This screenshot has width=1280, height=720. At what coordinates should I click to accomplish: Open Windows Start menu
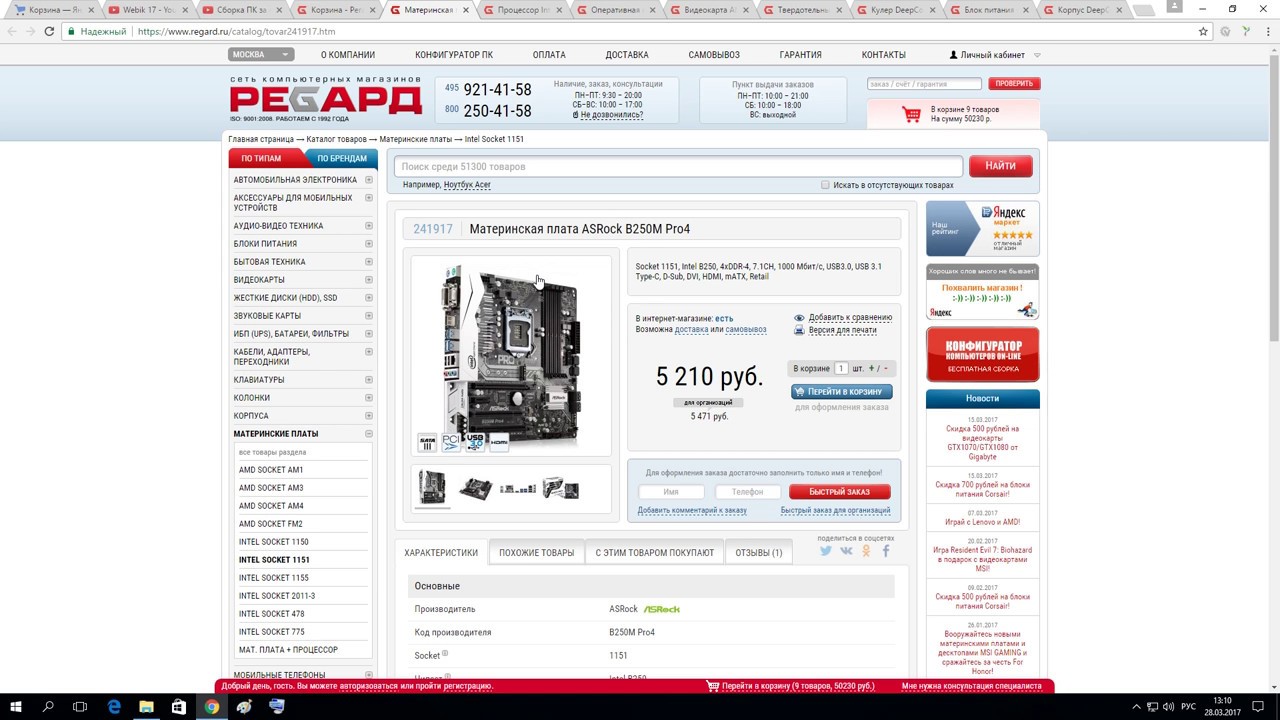pos(16,706)
